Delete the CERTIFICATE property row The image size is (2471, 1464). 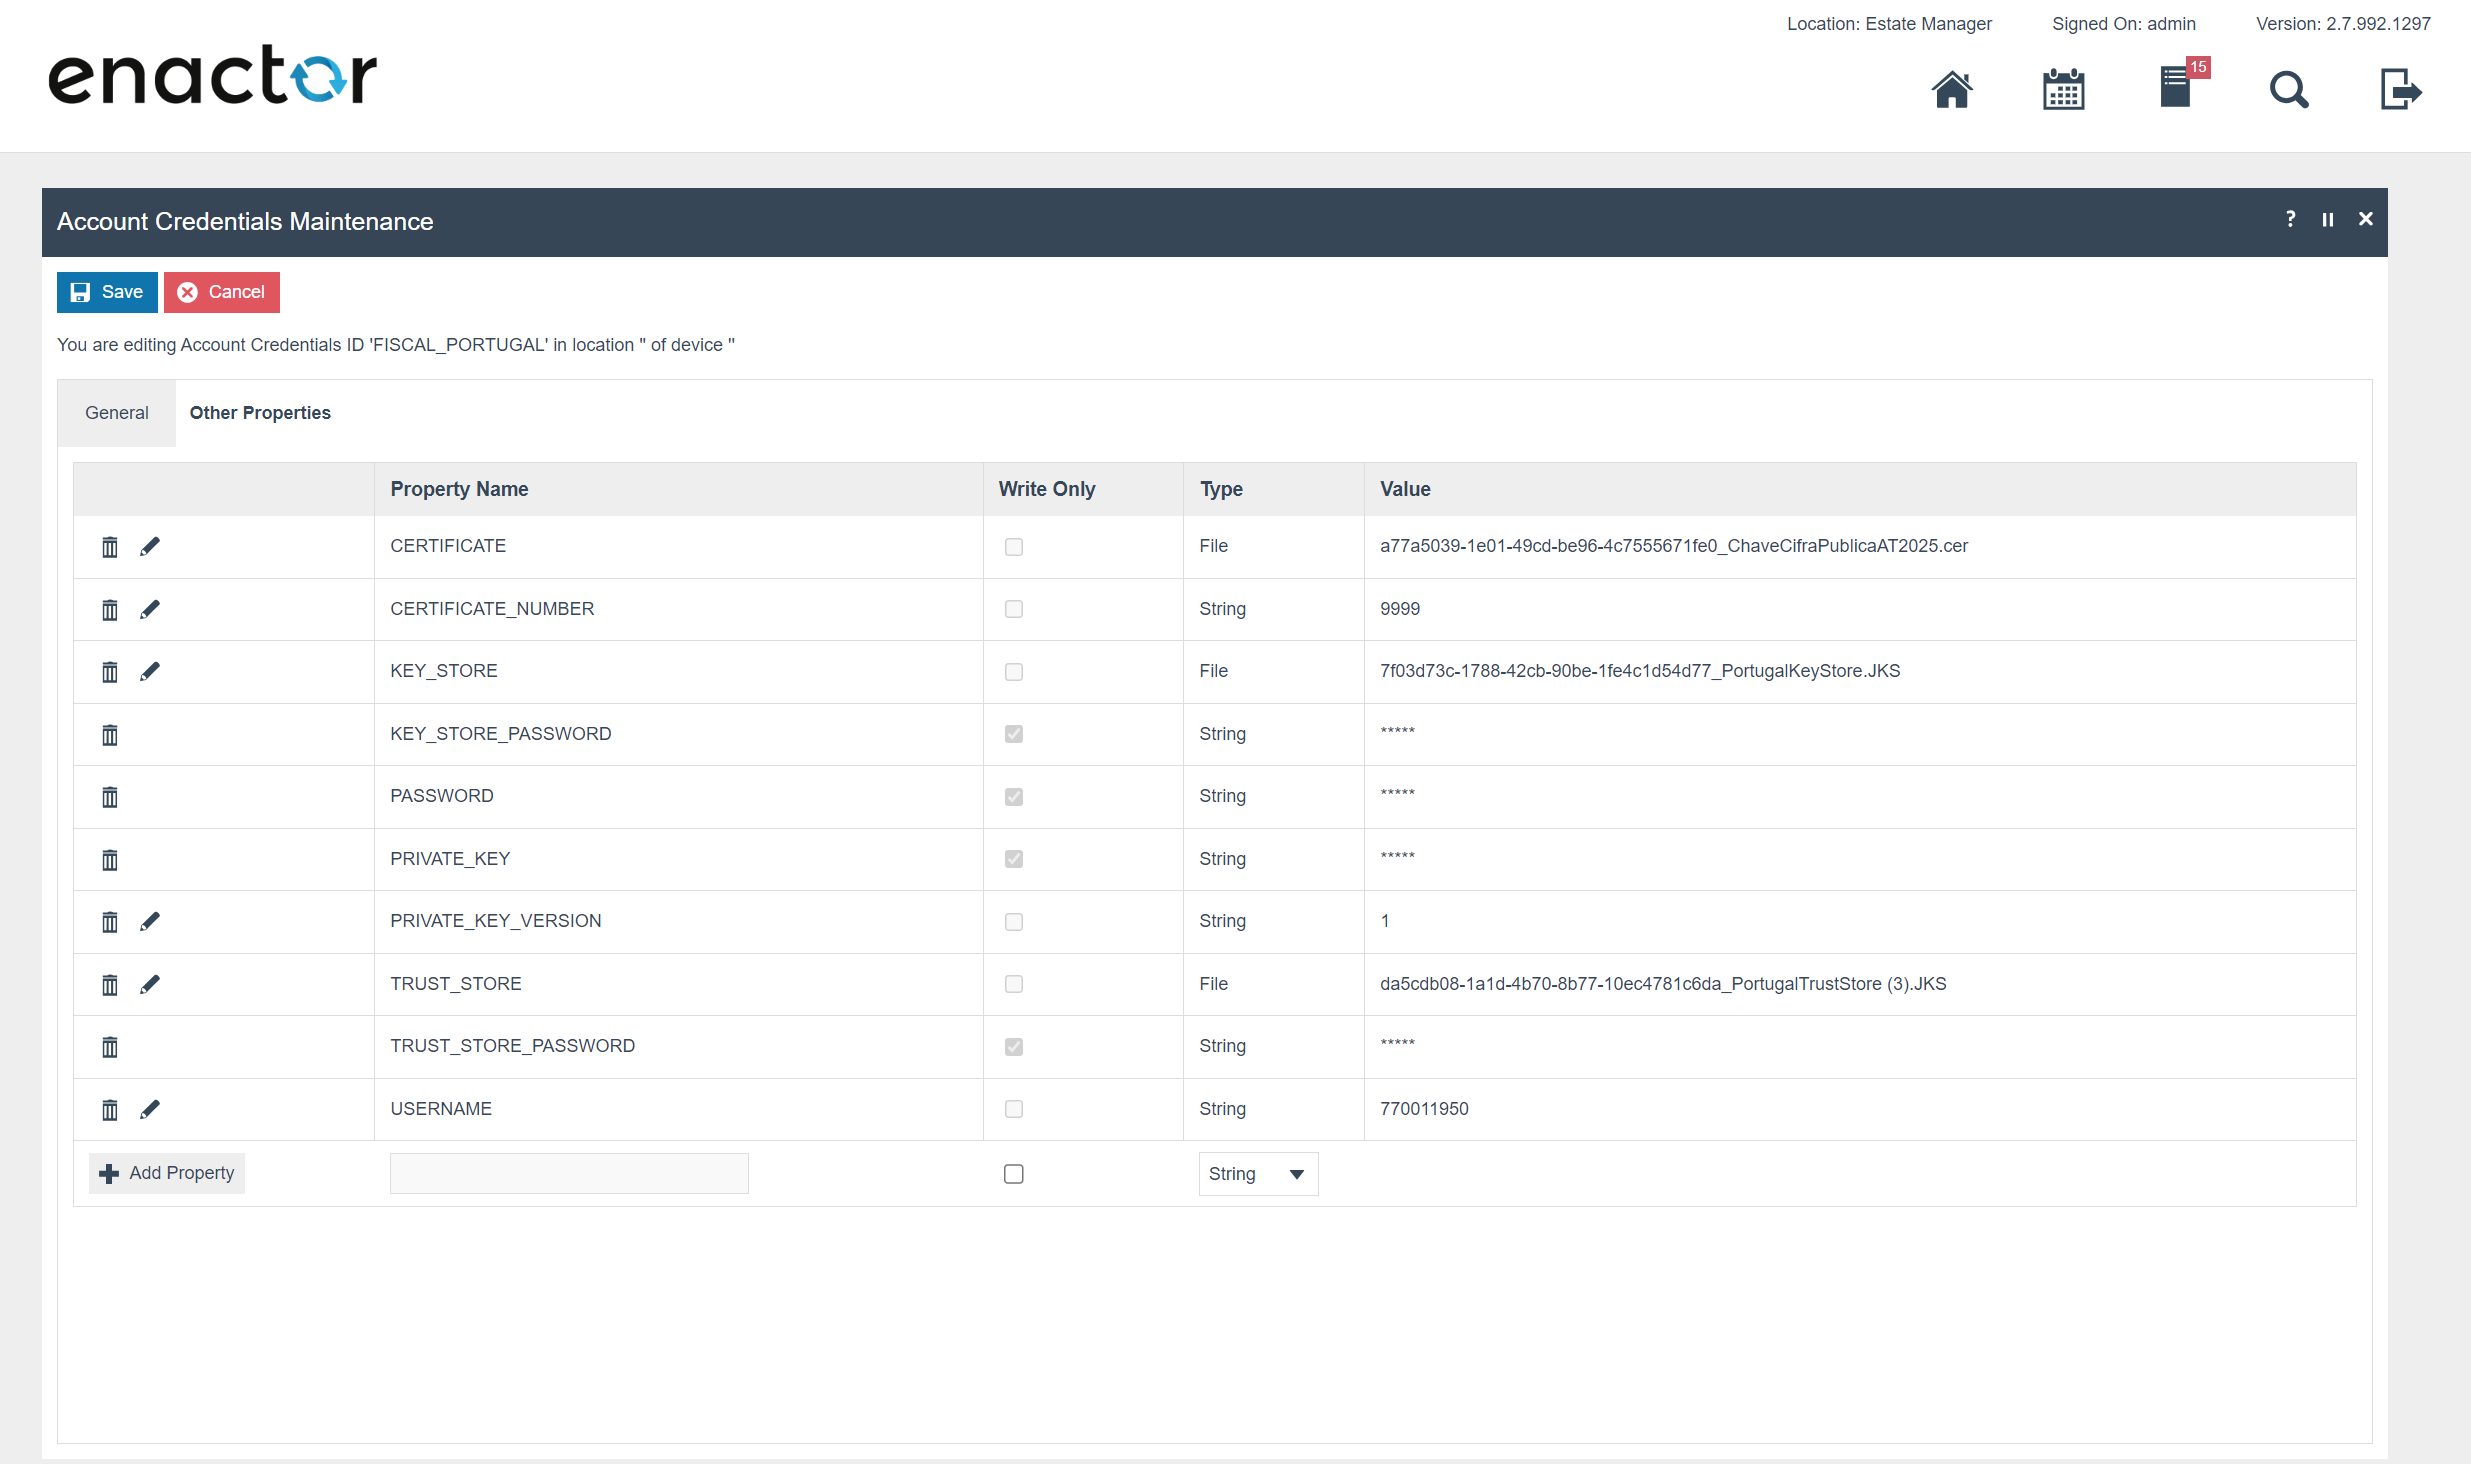[110, 547]
